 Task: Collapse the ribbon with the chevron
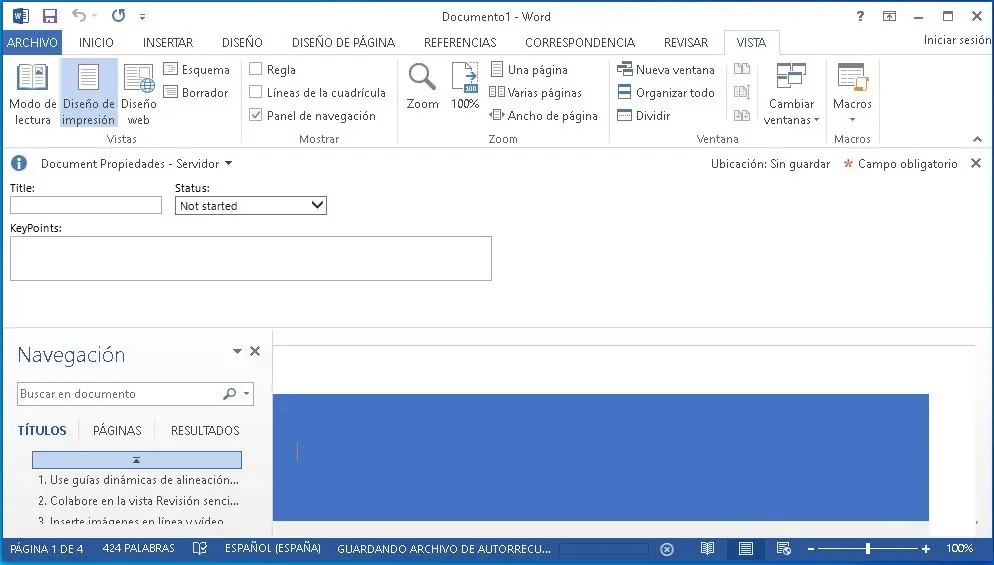(977, 139)
